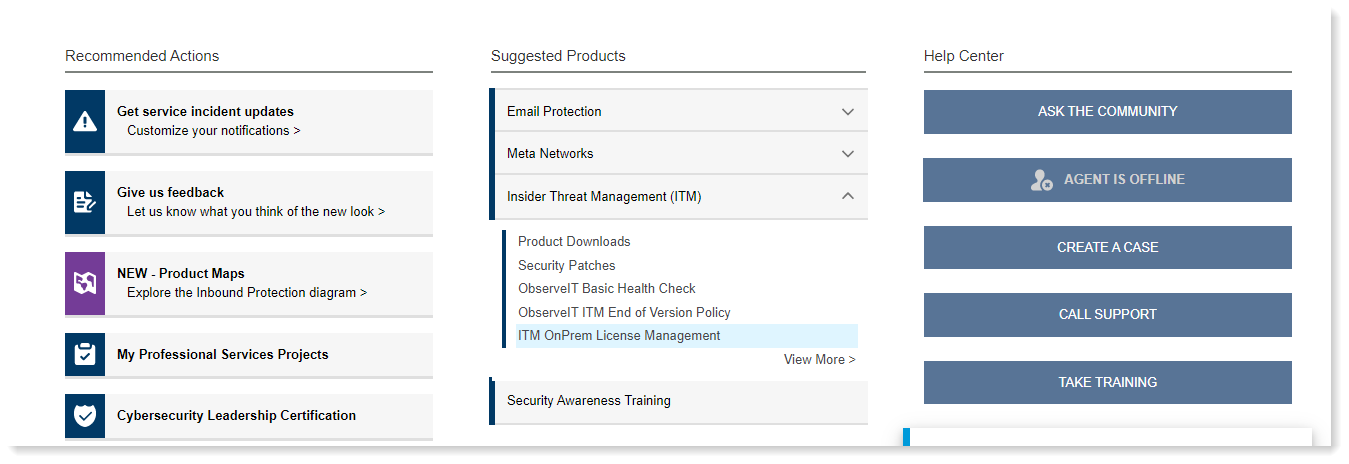
Task: Select ITM OnPrem License Management
Action: pos(619,336)
